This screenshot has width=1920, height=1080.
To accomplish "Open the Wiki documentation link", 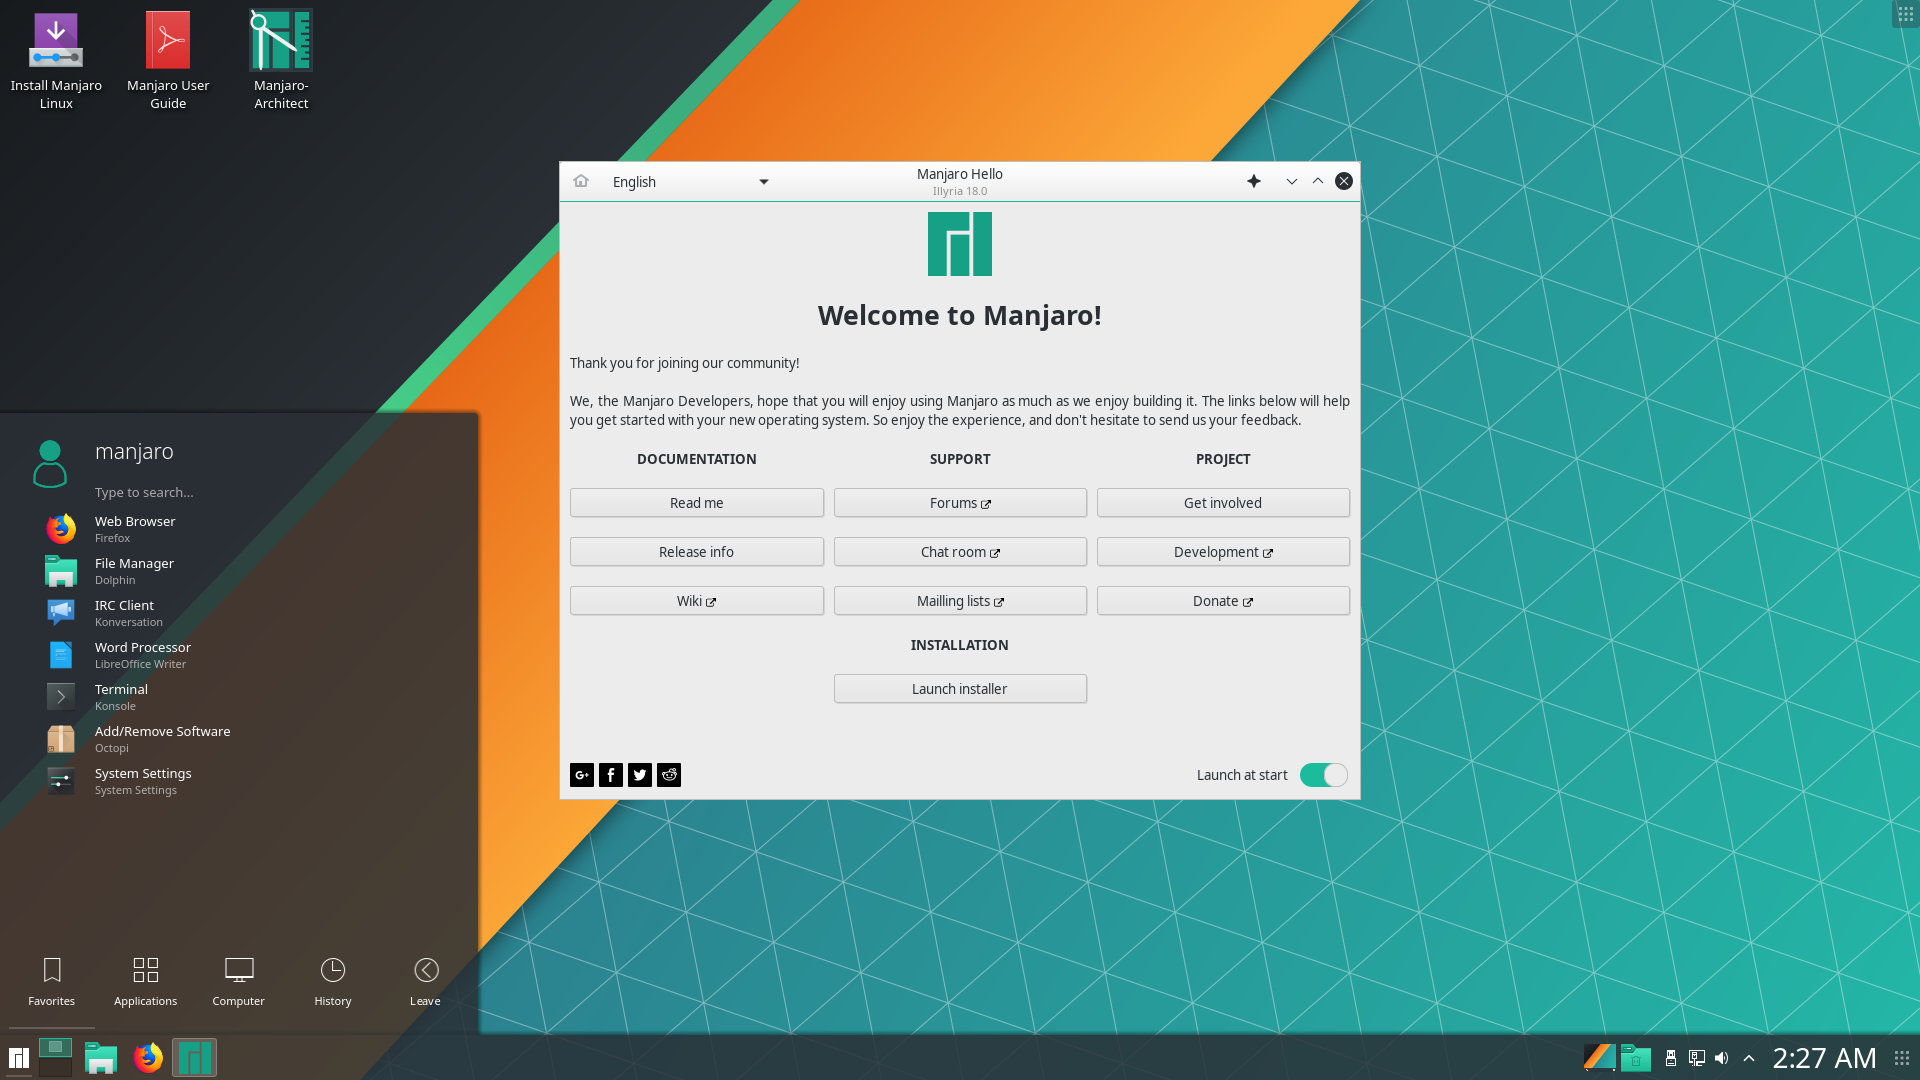I will pyautogui.click(x=696, y=600).
